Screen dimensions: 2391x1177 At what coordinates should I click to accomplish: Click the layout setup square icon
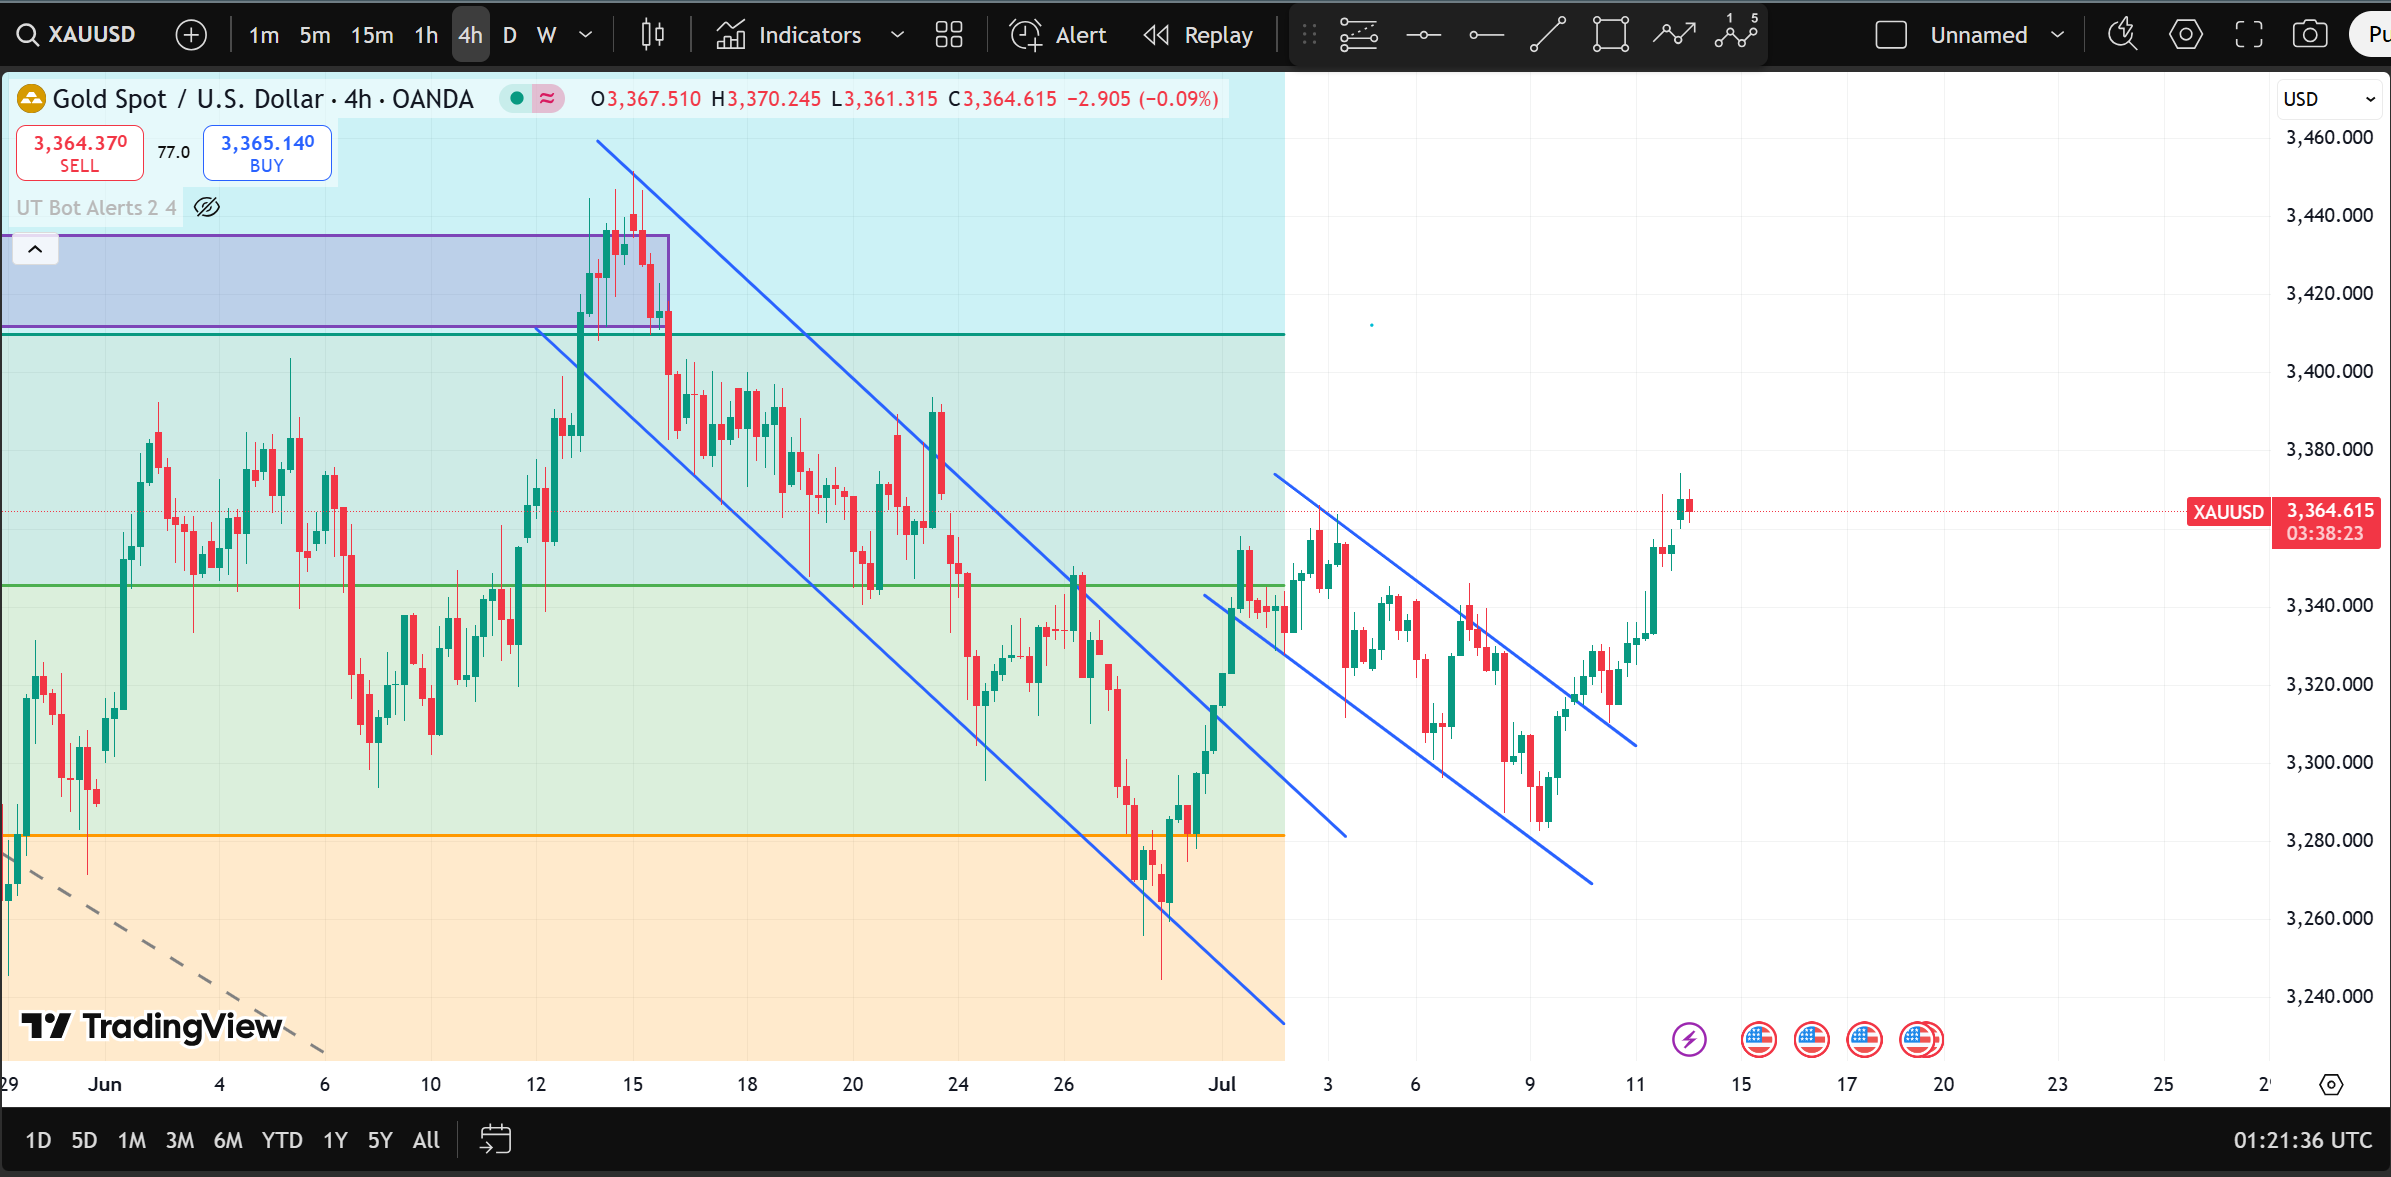1891,35
